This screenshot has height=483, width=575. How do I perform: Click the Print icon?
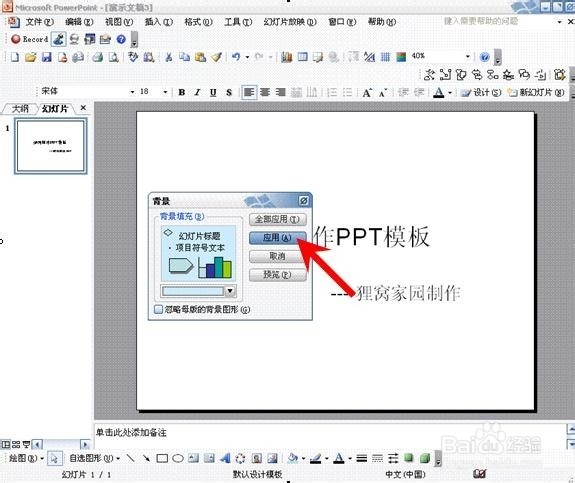pyautogui.click(x=98, y=57)
